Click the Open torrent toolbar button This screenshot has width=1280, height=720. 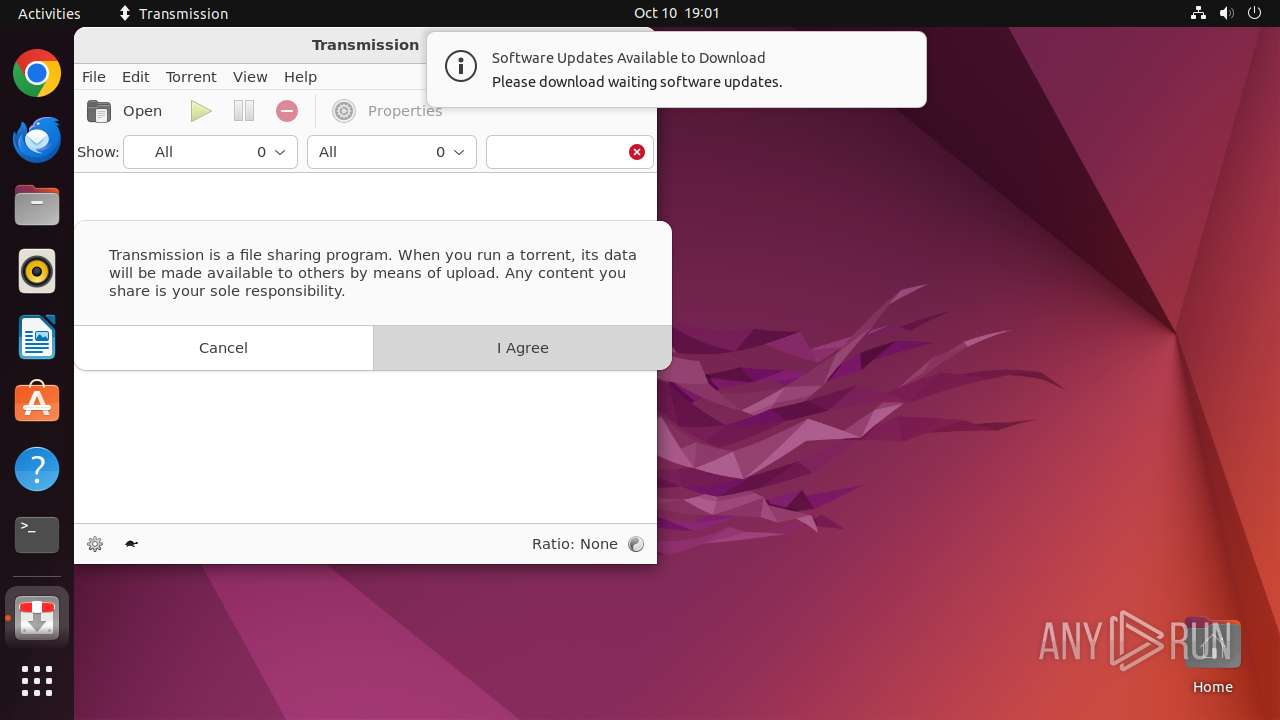pyautogui.click(x=124, y=111)
